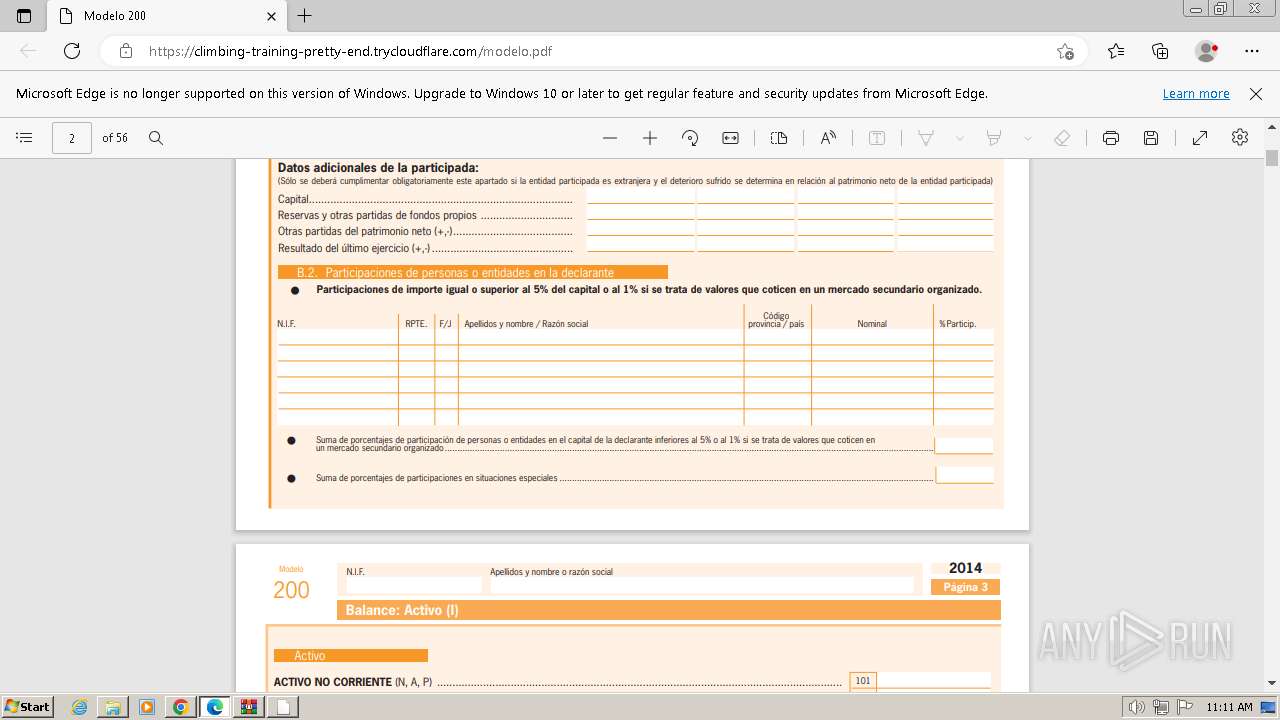Add this page to favorites
The width and height of the screenshot is (1280, 720).
click(x=1065, y=51)
